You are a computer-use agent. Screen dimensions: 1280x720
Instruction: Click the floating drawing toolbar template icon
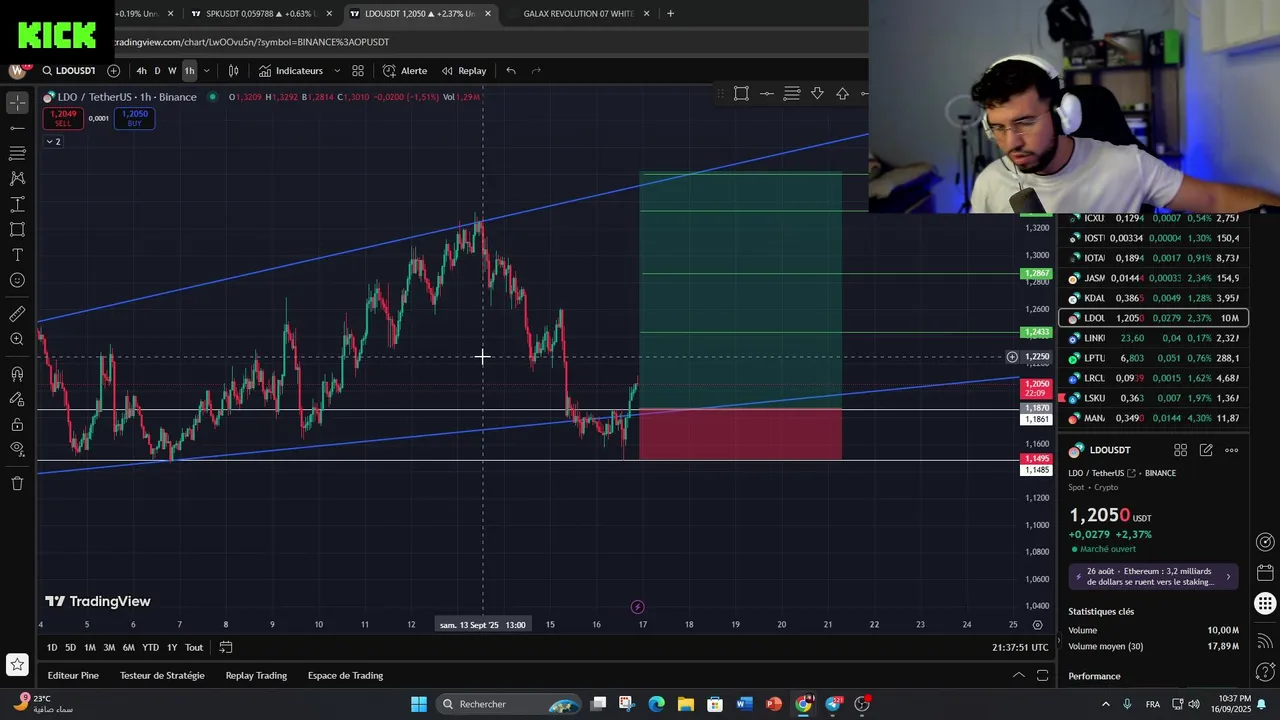(x=741, y=94)
